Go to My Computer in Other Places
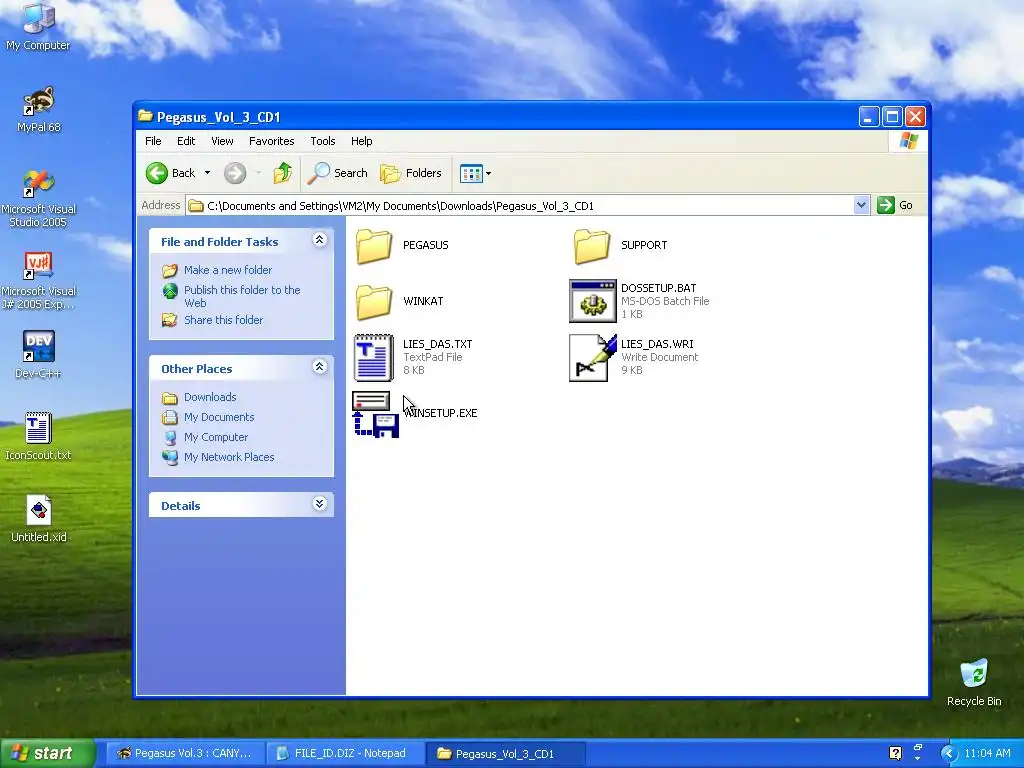 216,438
